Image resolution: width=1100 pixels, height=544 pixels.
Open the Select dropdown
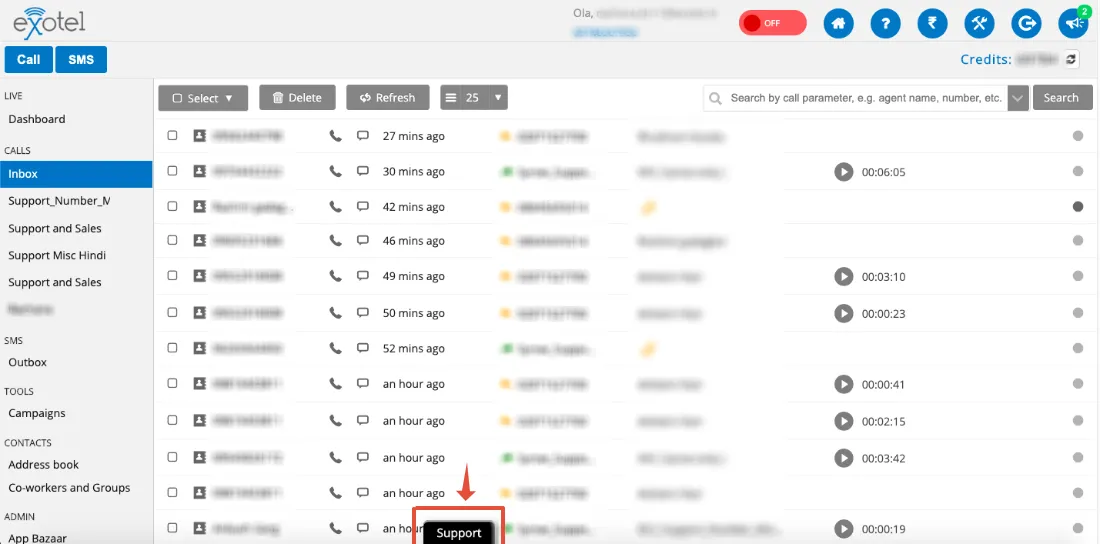(203, 98)
